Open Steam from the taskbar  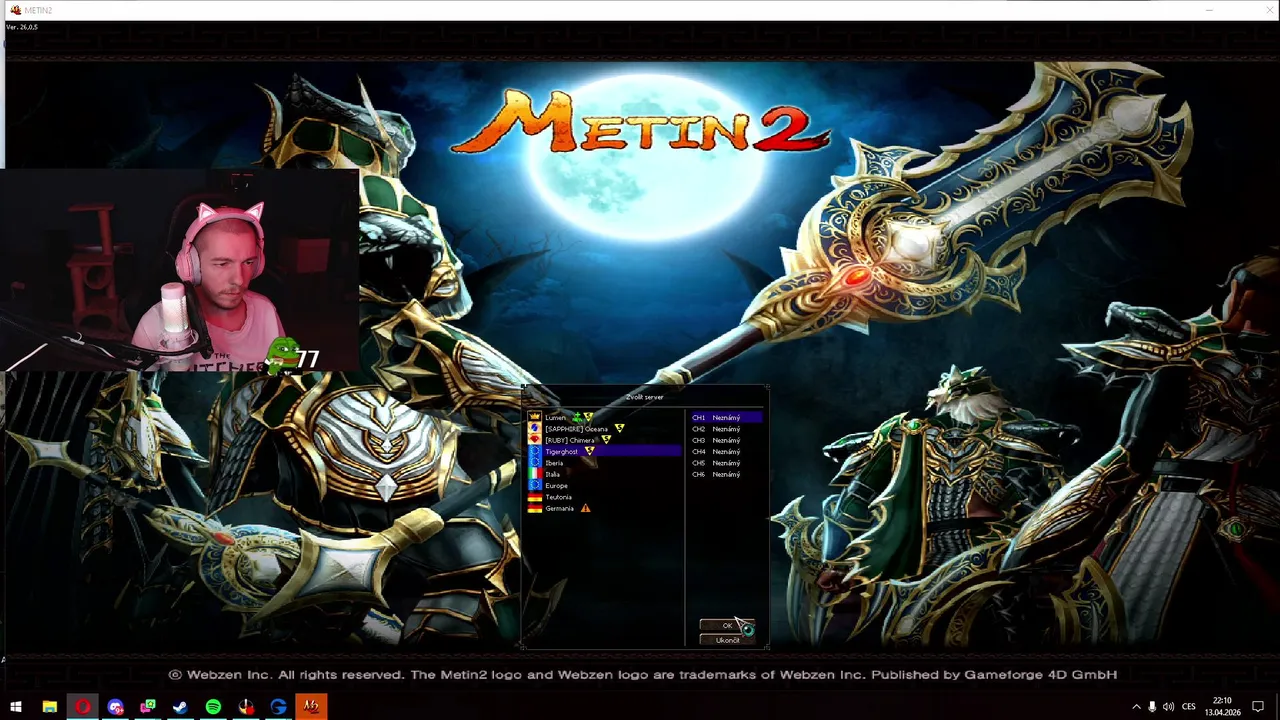pyautogui.click(x=180, y=707)
